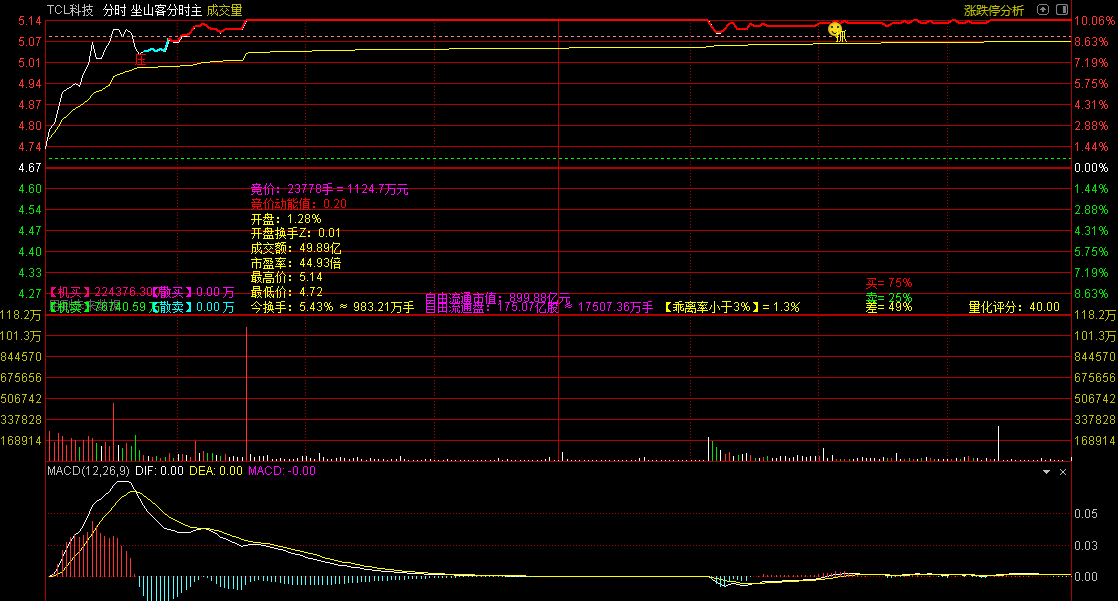Click the 开盘换手Z 0.01 text
This screenshot has width=1118, height=601.
click(296, 233)
